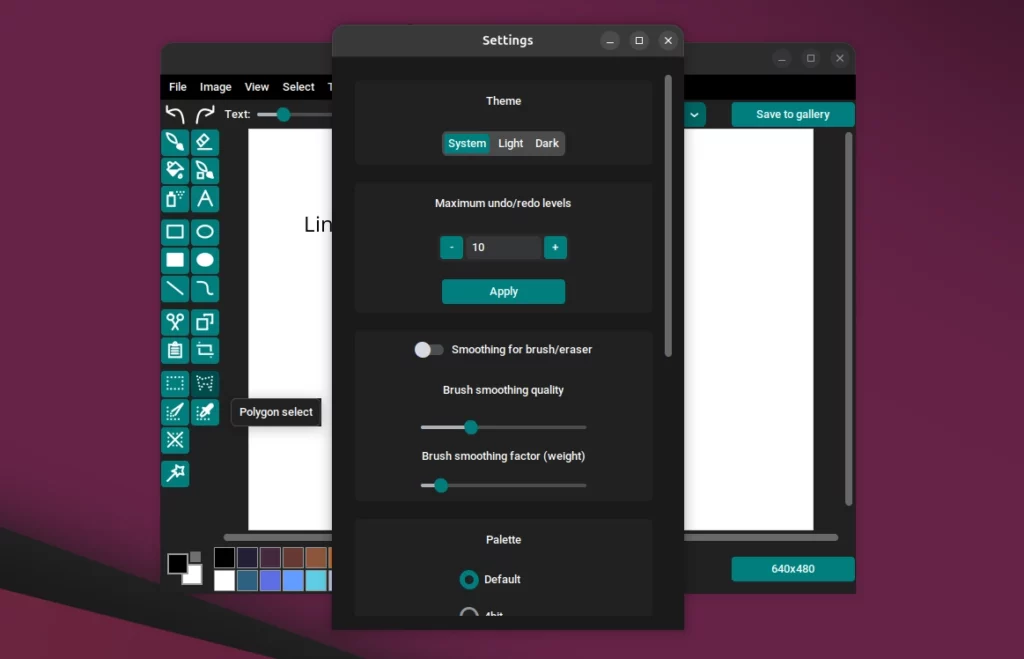Image resolution: width=1024 pixels, height=659 pixels.
Task: Cut the selection with the Scissors tool
Action: (175, 321)
